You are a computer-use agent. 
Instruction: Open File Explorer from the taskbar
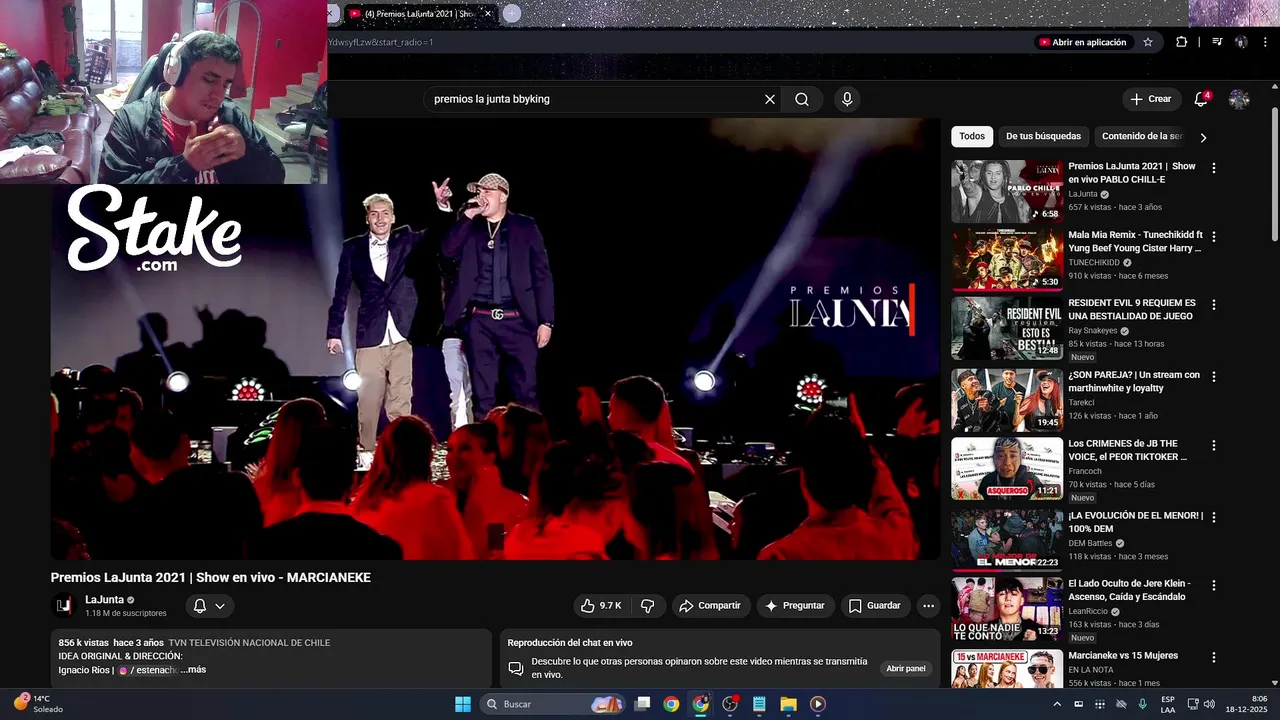(788, 704)
